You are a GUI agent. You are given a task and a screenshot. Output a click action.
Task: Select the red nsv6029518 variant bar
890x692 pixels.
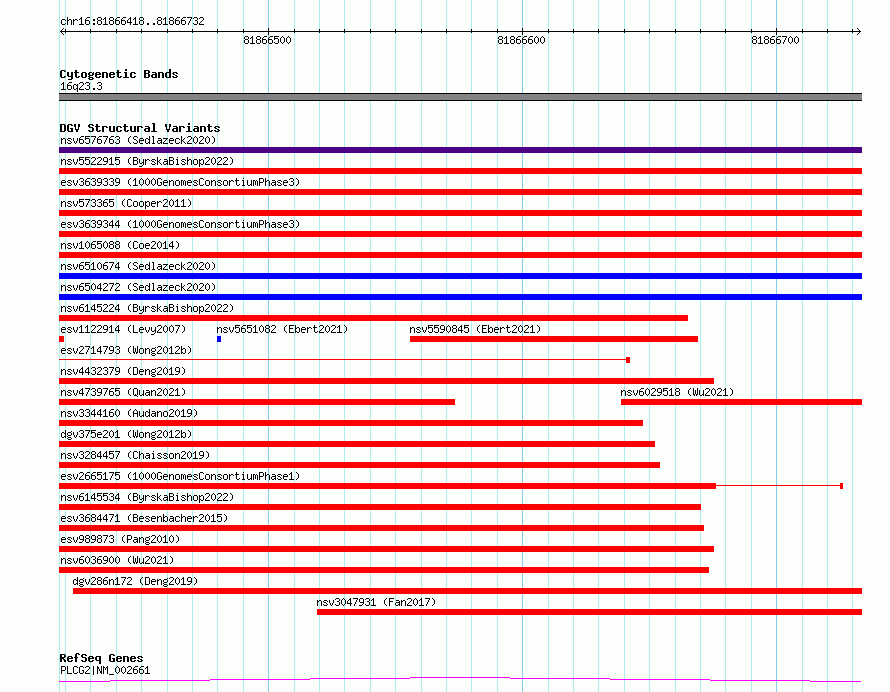pos(741,402)
